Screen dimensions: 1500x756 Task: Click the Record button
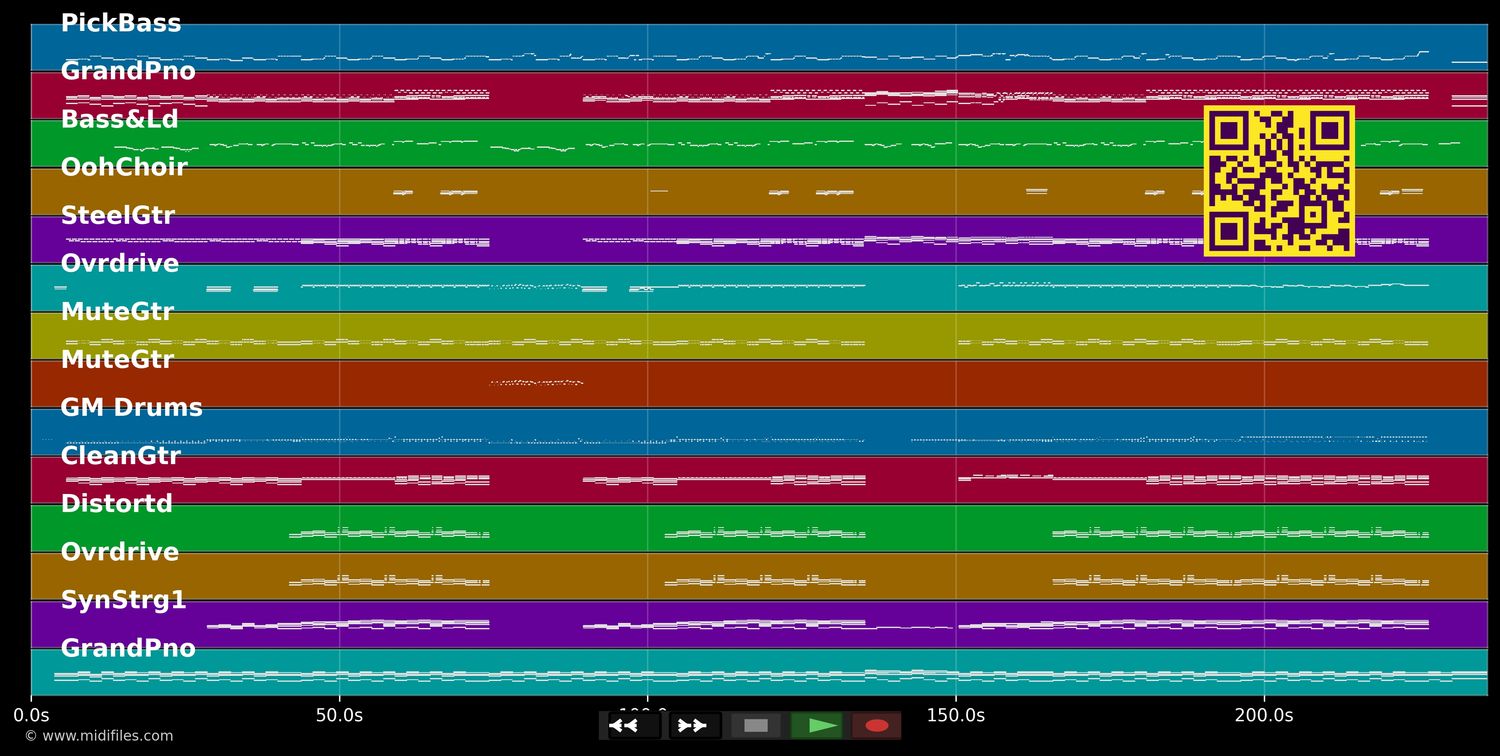click(877, 725)
